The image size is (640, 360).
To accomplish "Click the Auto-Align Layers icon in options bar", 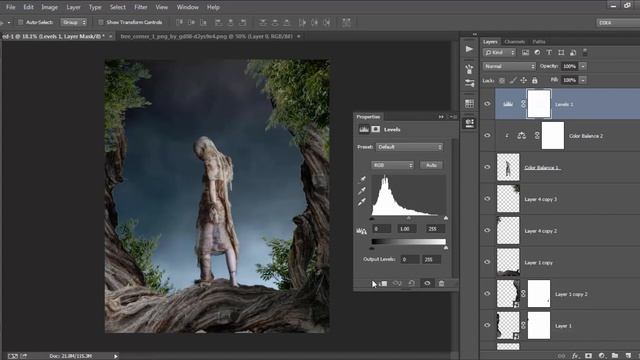I will [x=346, y=22].
